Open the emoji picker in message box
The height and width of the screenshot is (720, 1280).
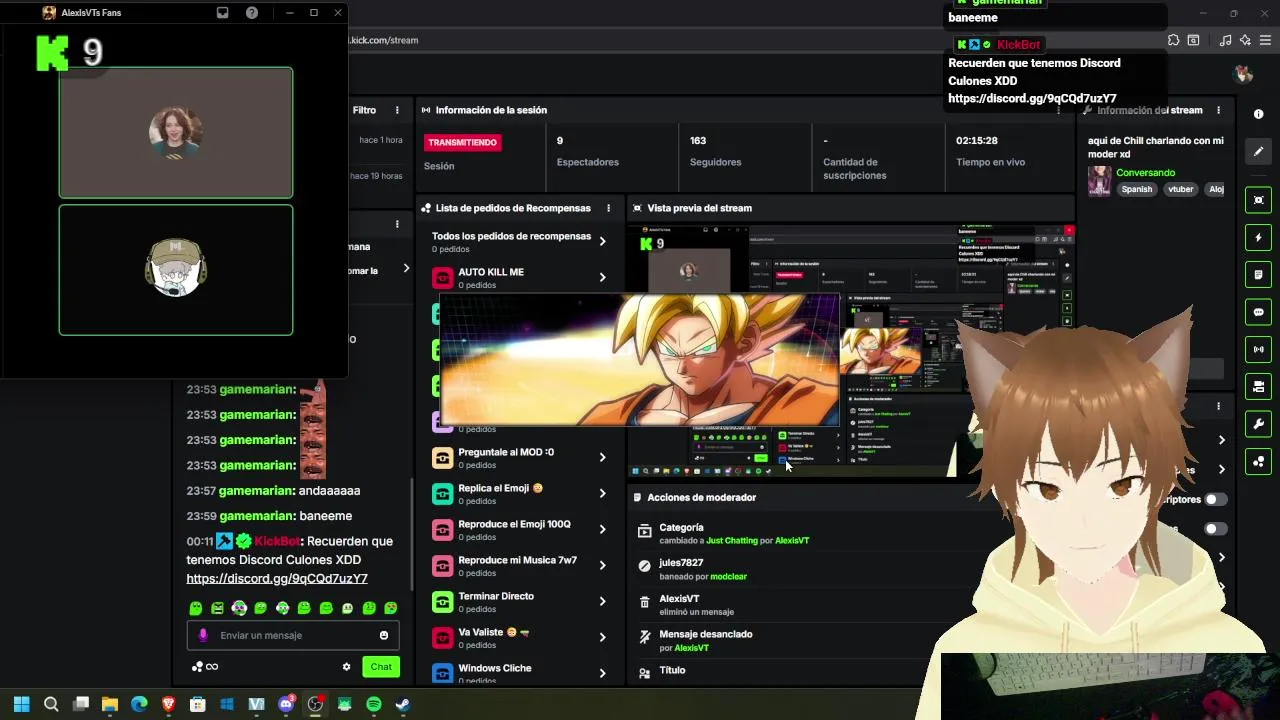[384, 635]
